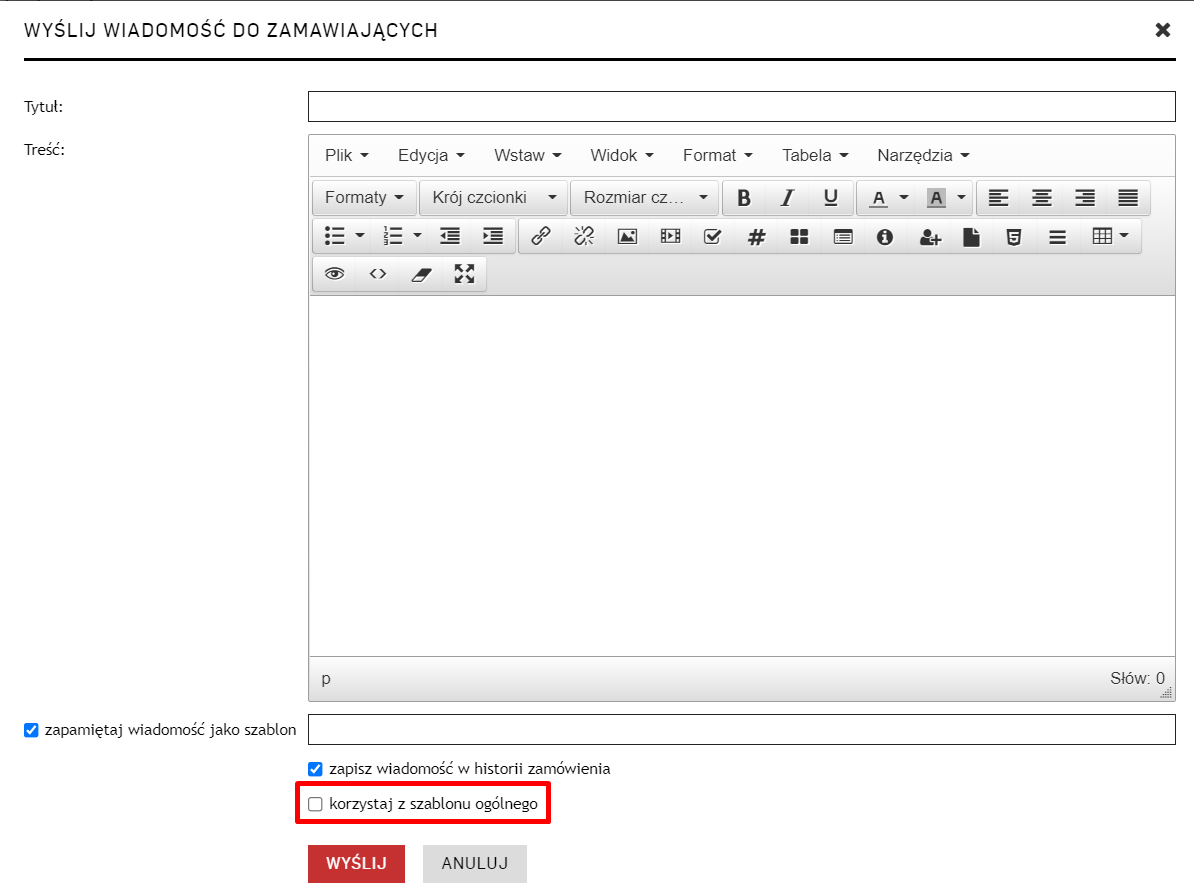Open the Krój czcionki font dropdown
The width and height of the screenshot is (1194, 896).
click(493, 198)
